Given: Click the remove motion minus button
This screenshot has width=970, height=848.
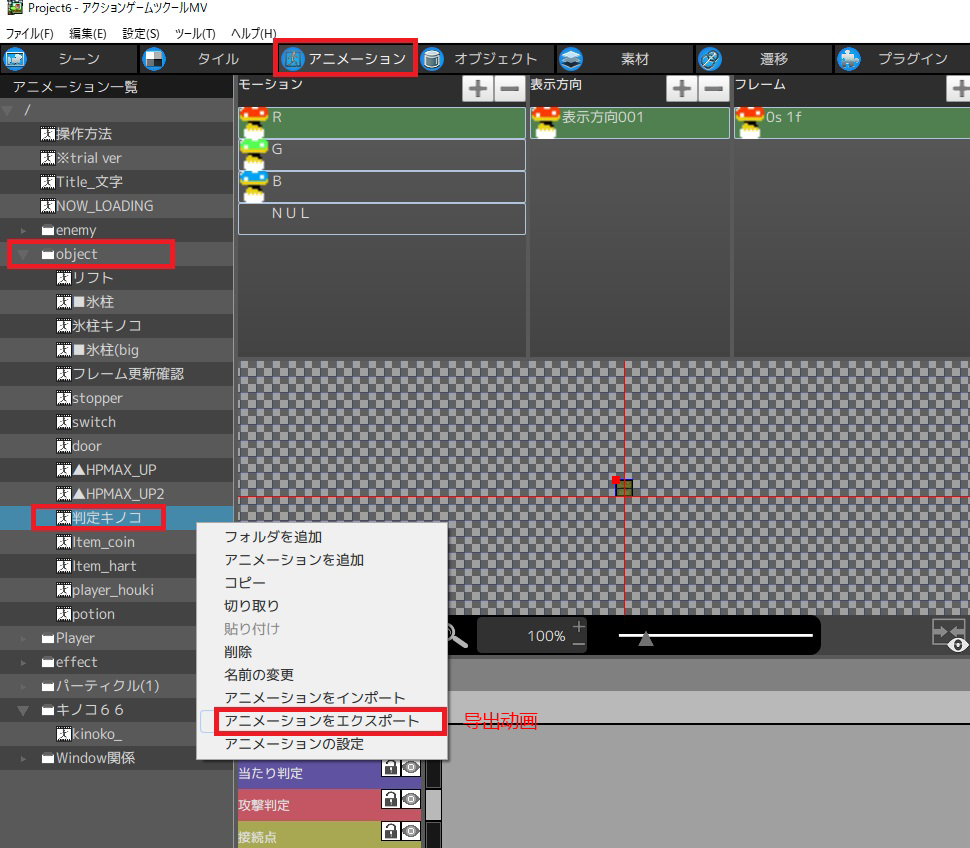Looking at the screenshot, I should tap(509, 89).
